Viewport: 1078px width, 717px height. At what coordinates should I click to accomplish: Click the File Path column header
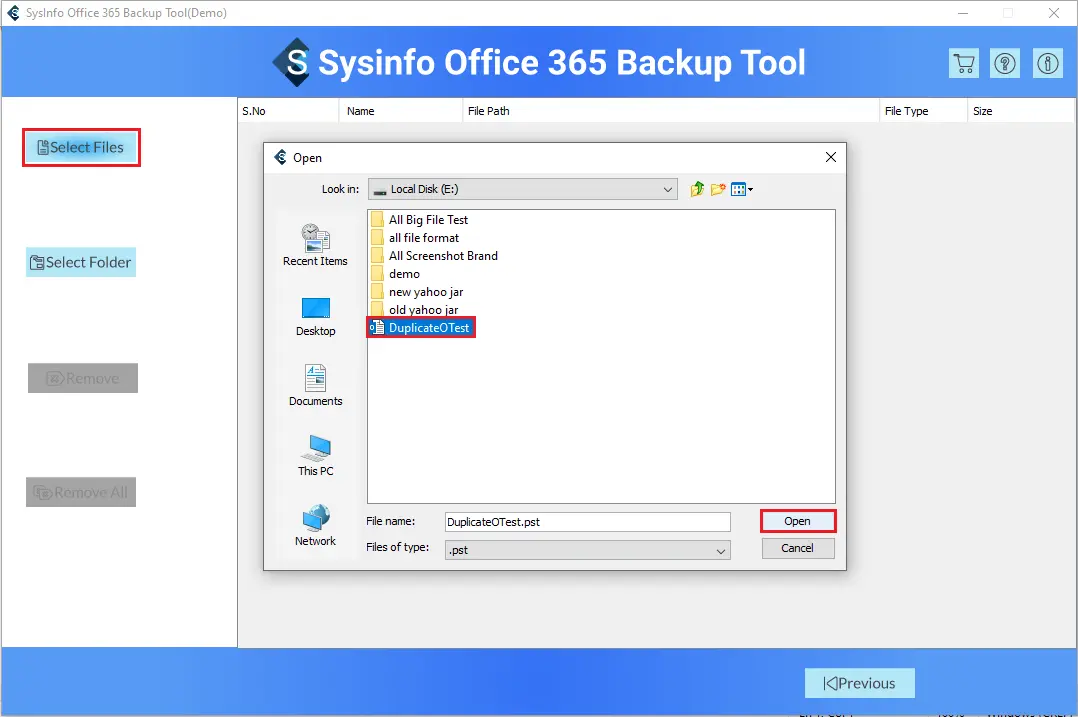tap(671, 111)
